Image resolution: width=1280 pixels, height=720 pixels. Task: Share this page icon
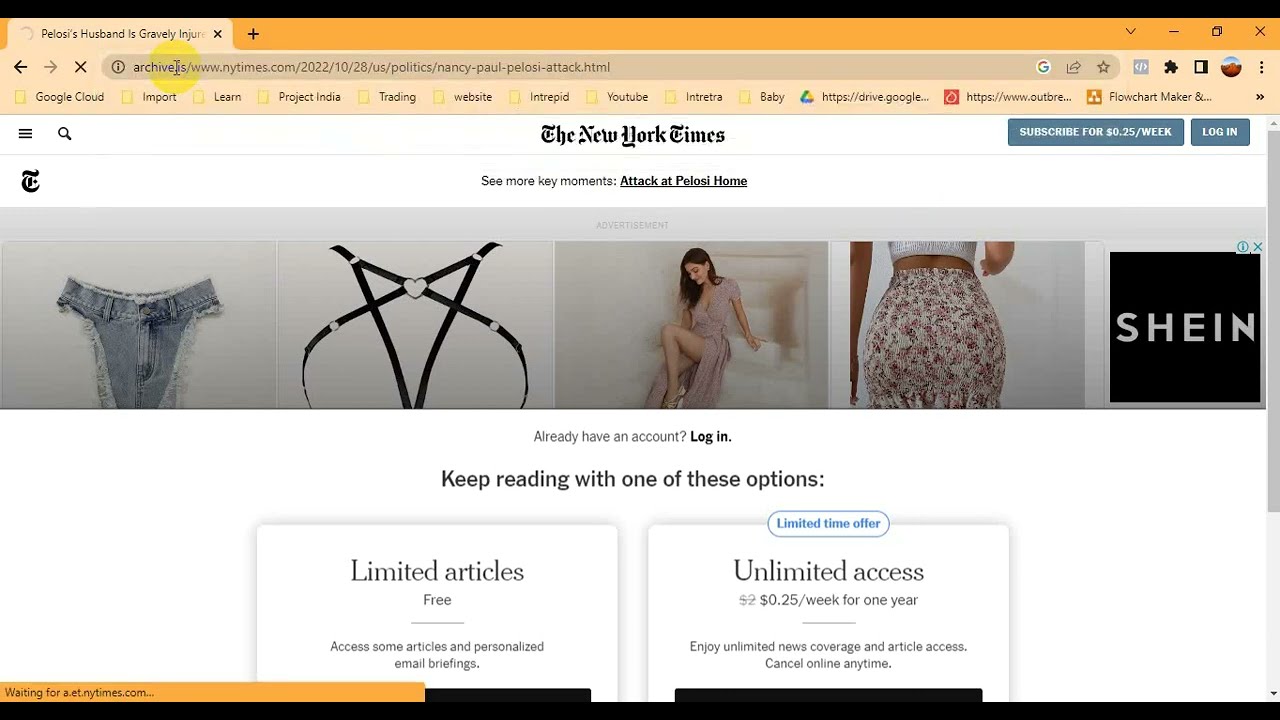click(1073, 67)
